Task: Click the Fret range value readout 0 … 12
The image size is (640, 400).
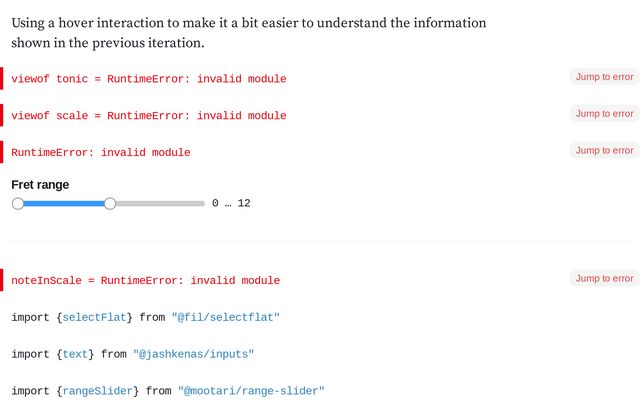Action: (231, 203)
